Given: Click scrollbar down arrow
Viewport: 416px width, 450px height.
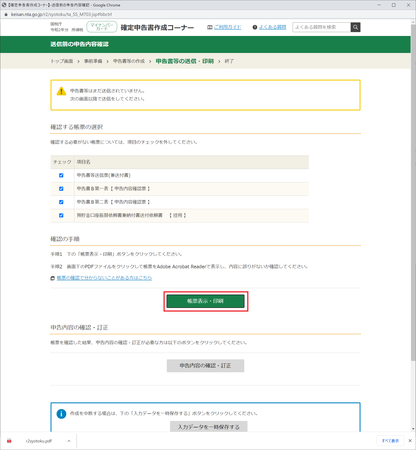Looking at the screenshot, I should click(x=413, y=429).
